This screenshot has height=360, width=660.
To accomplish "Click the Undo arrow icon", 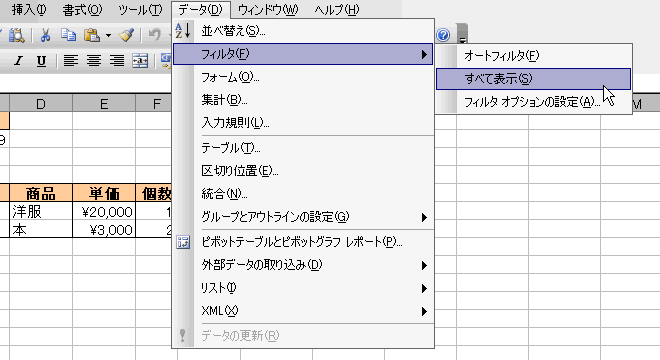I will tap(154, 35).
